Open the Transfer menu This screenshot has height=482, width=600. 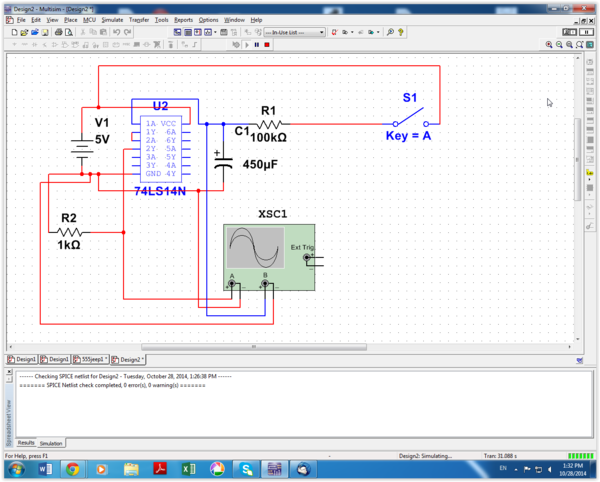139,20
